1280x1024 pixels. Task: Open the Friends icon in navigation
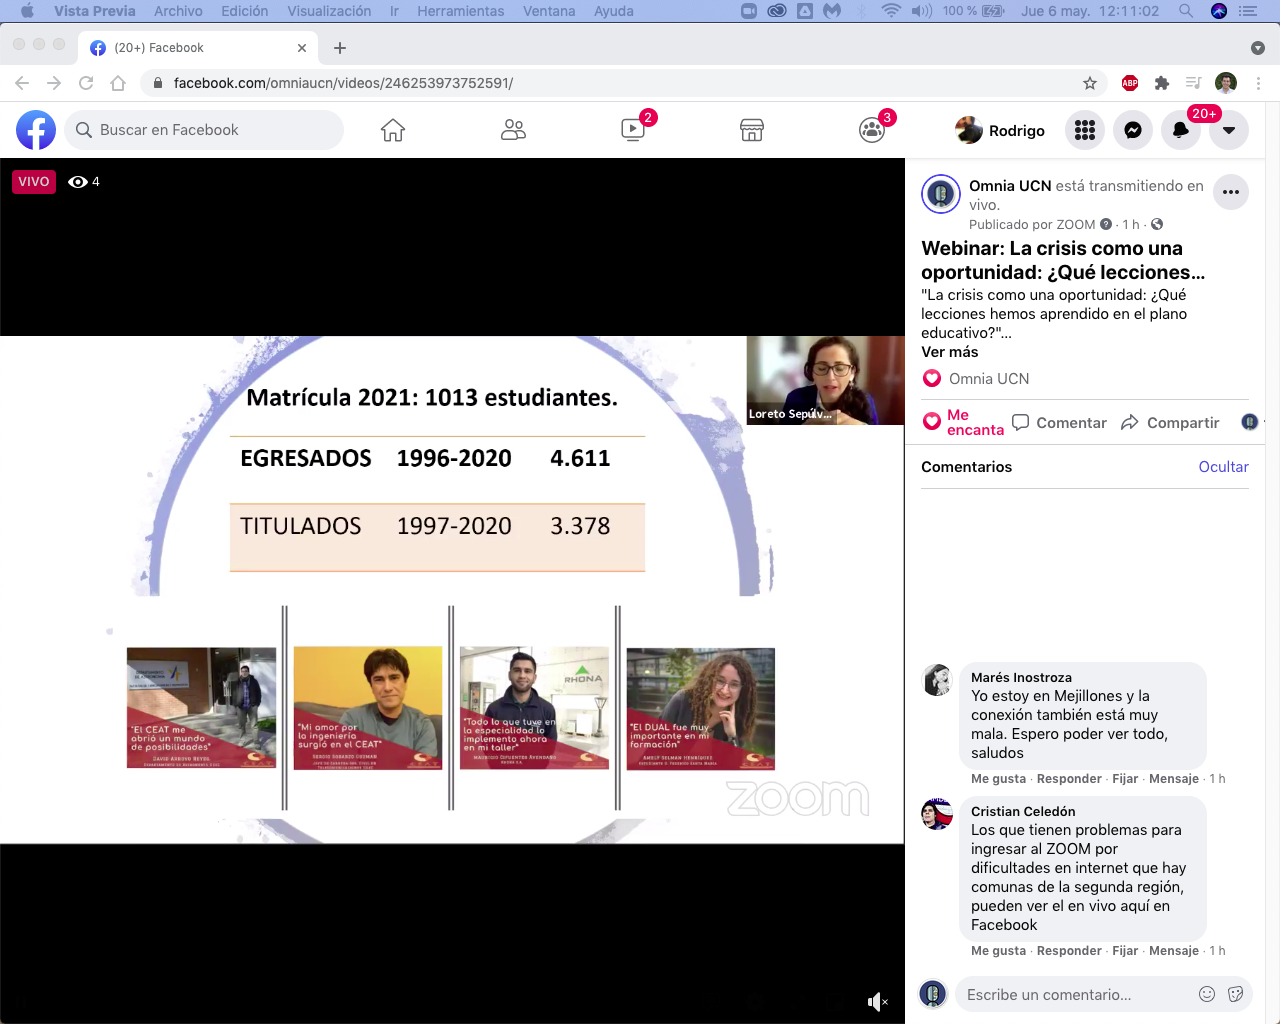pos(513,130)
